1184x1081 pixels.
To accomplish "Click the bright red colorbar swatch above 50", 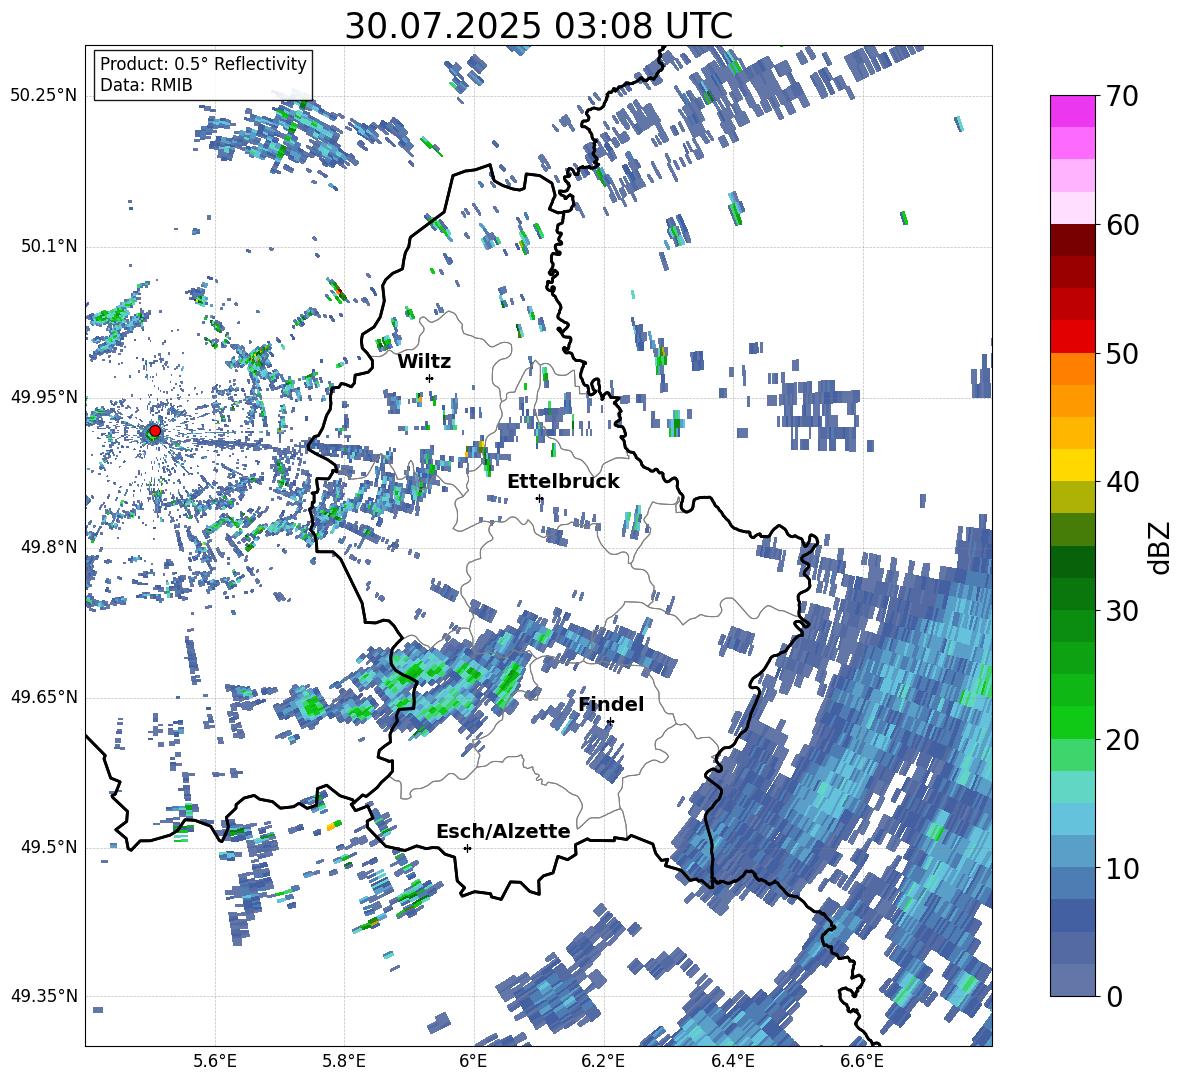I will coord(1072,336).
